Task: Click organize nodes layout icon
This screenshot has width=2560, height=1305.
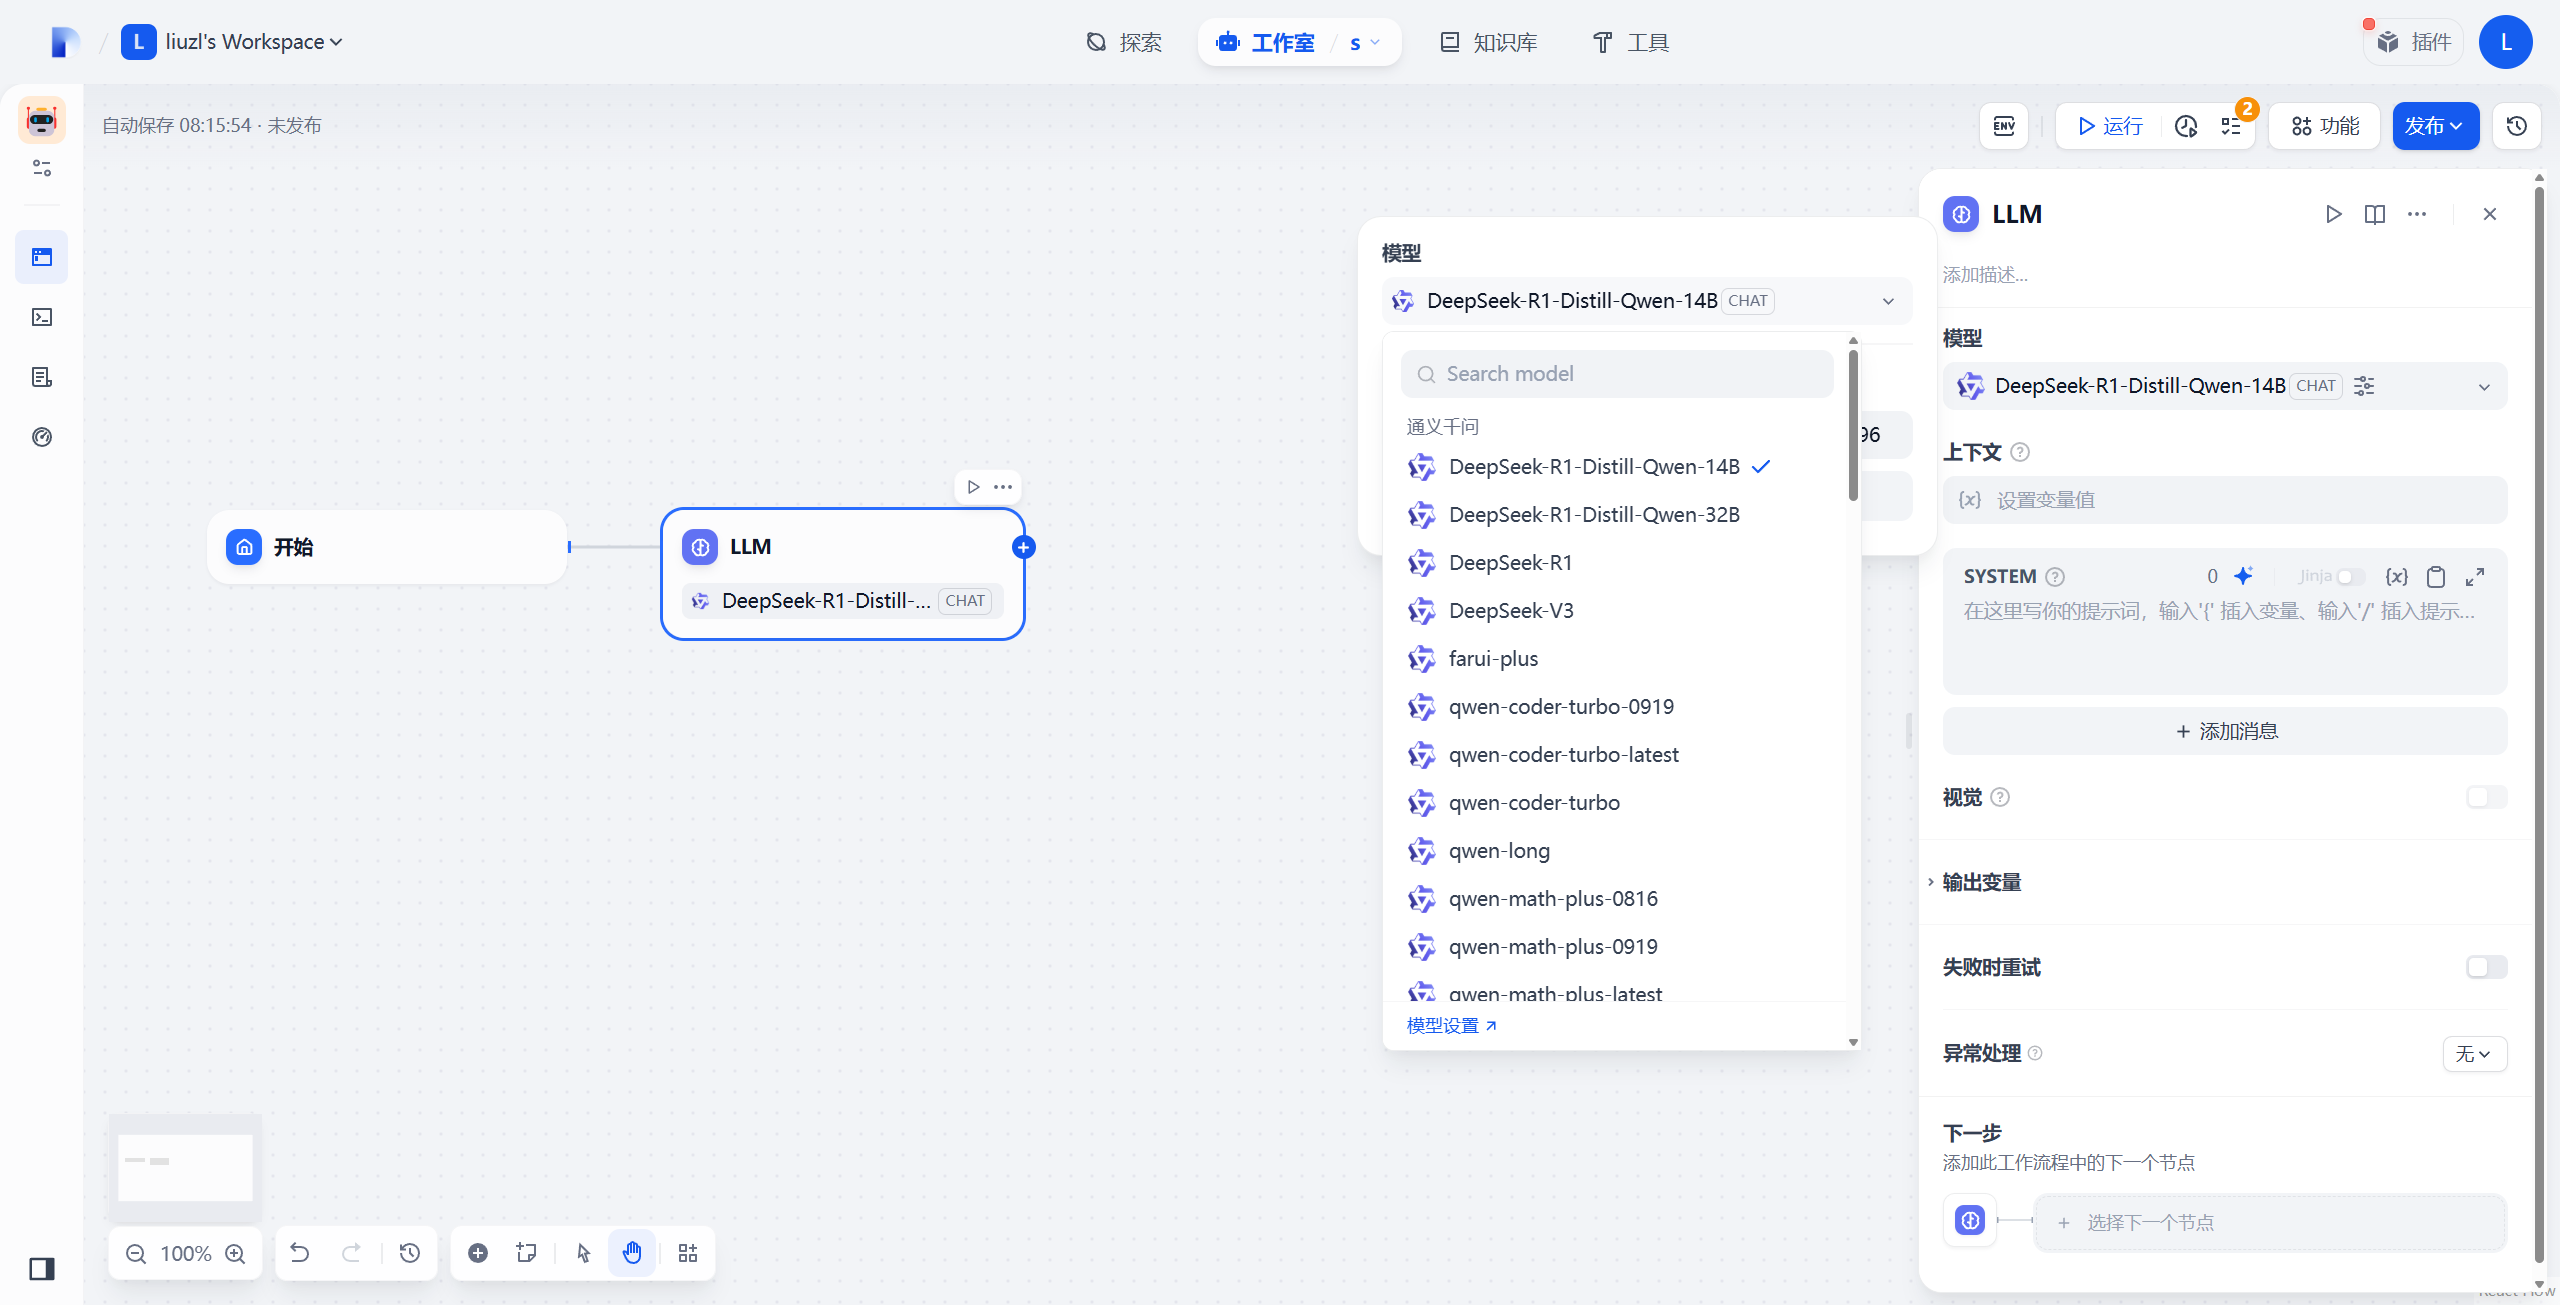Action: point(688,1253)
